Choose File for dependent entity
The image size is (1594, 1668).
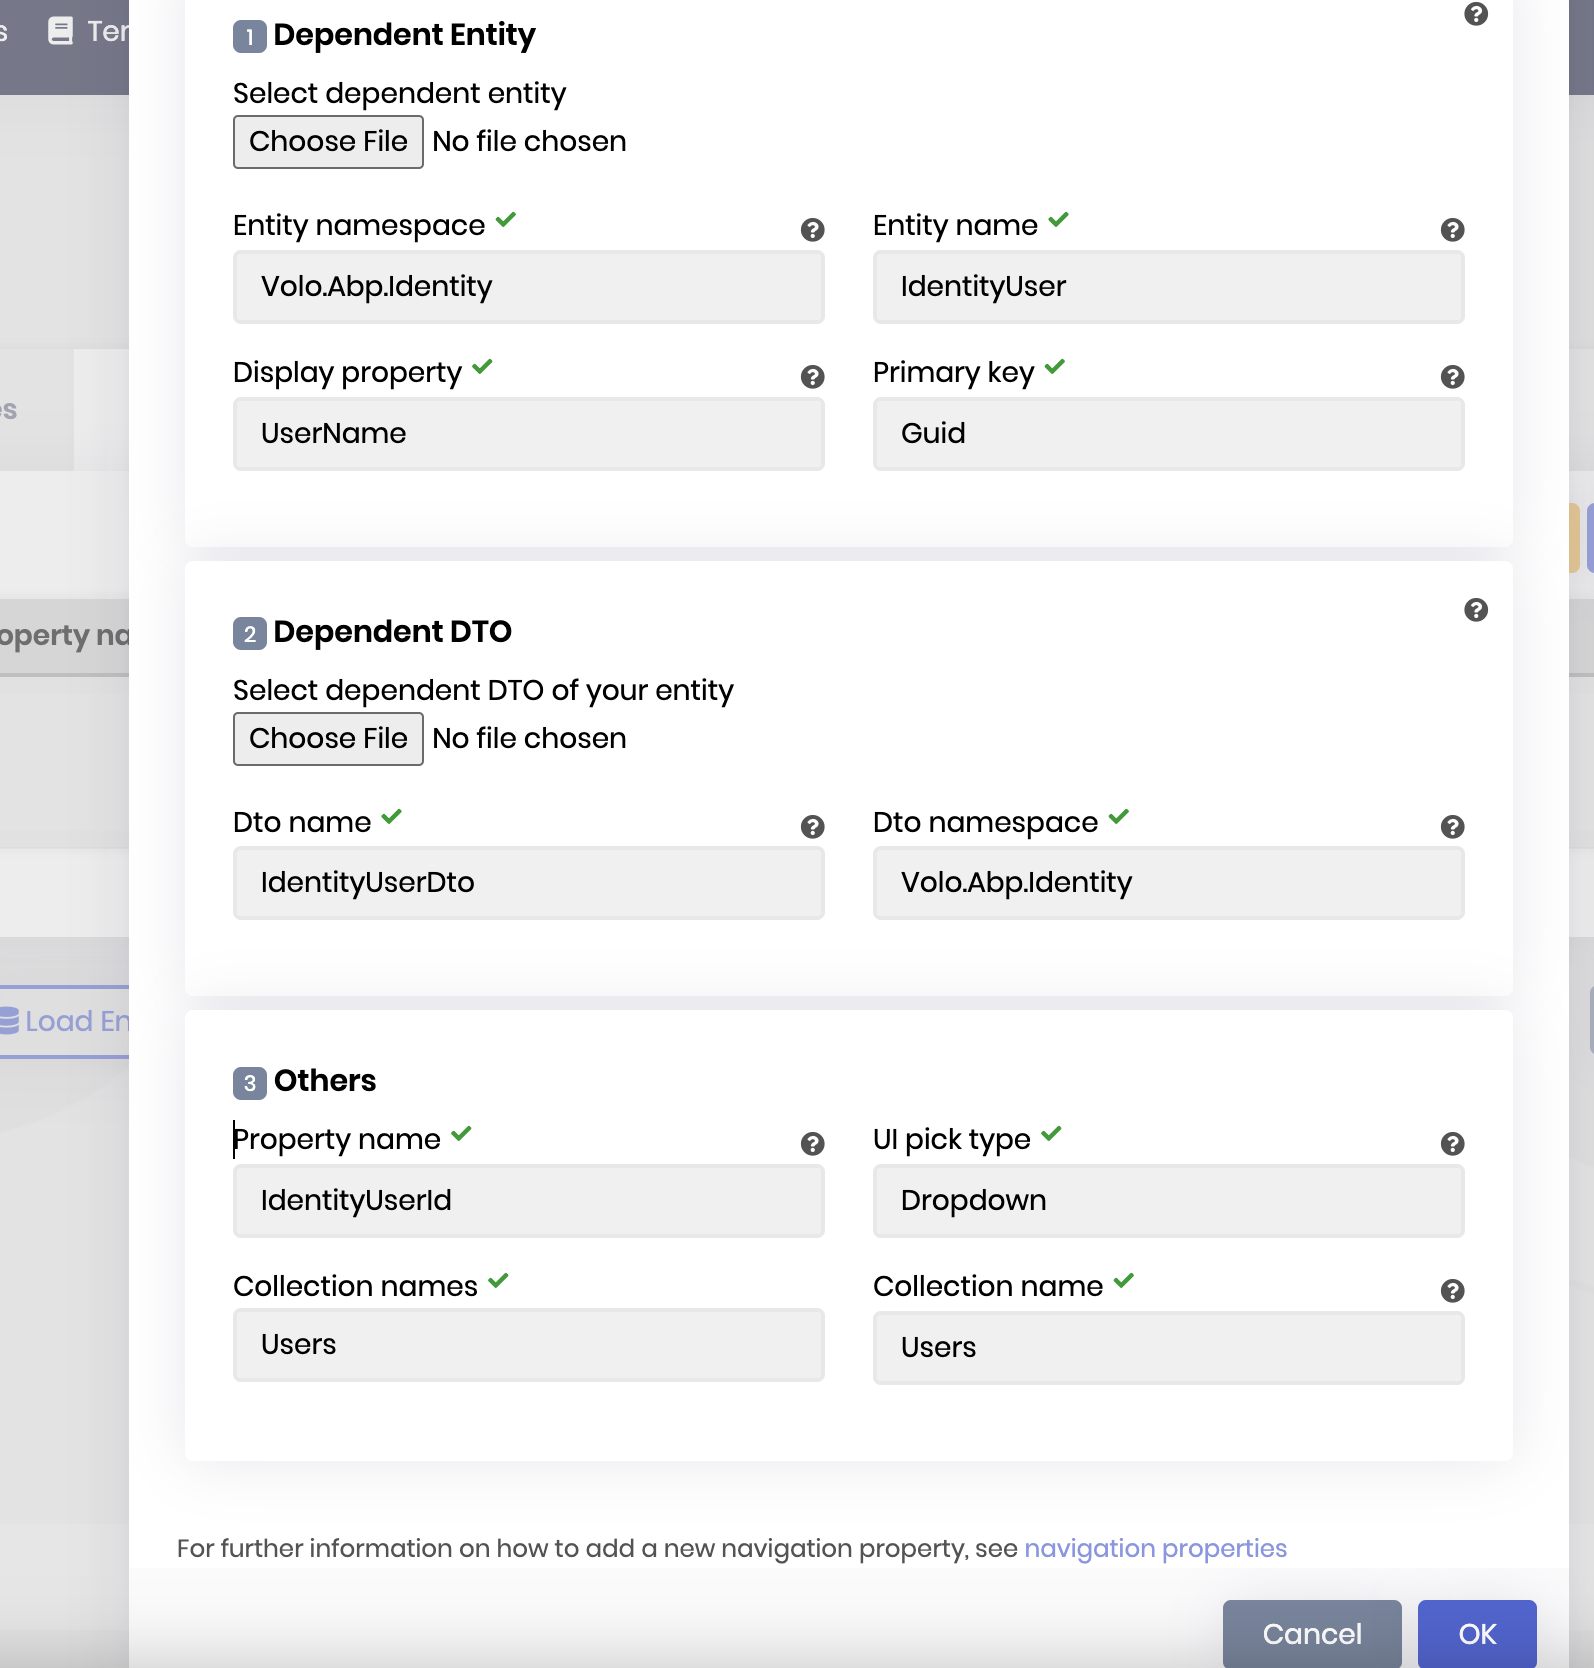tap(328, 142)
